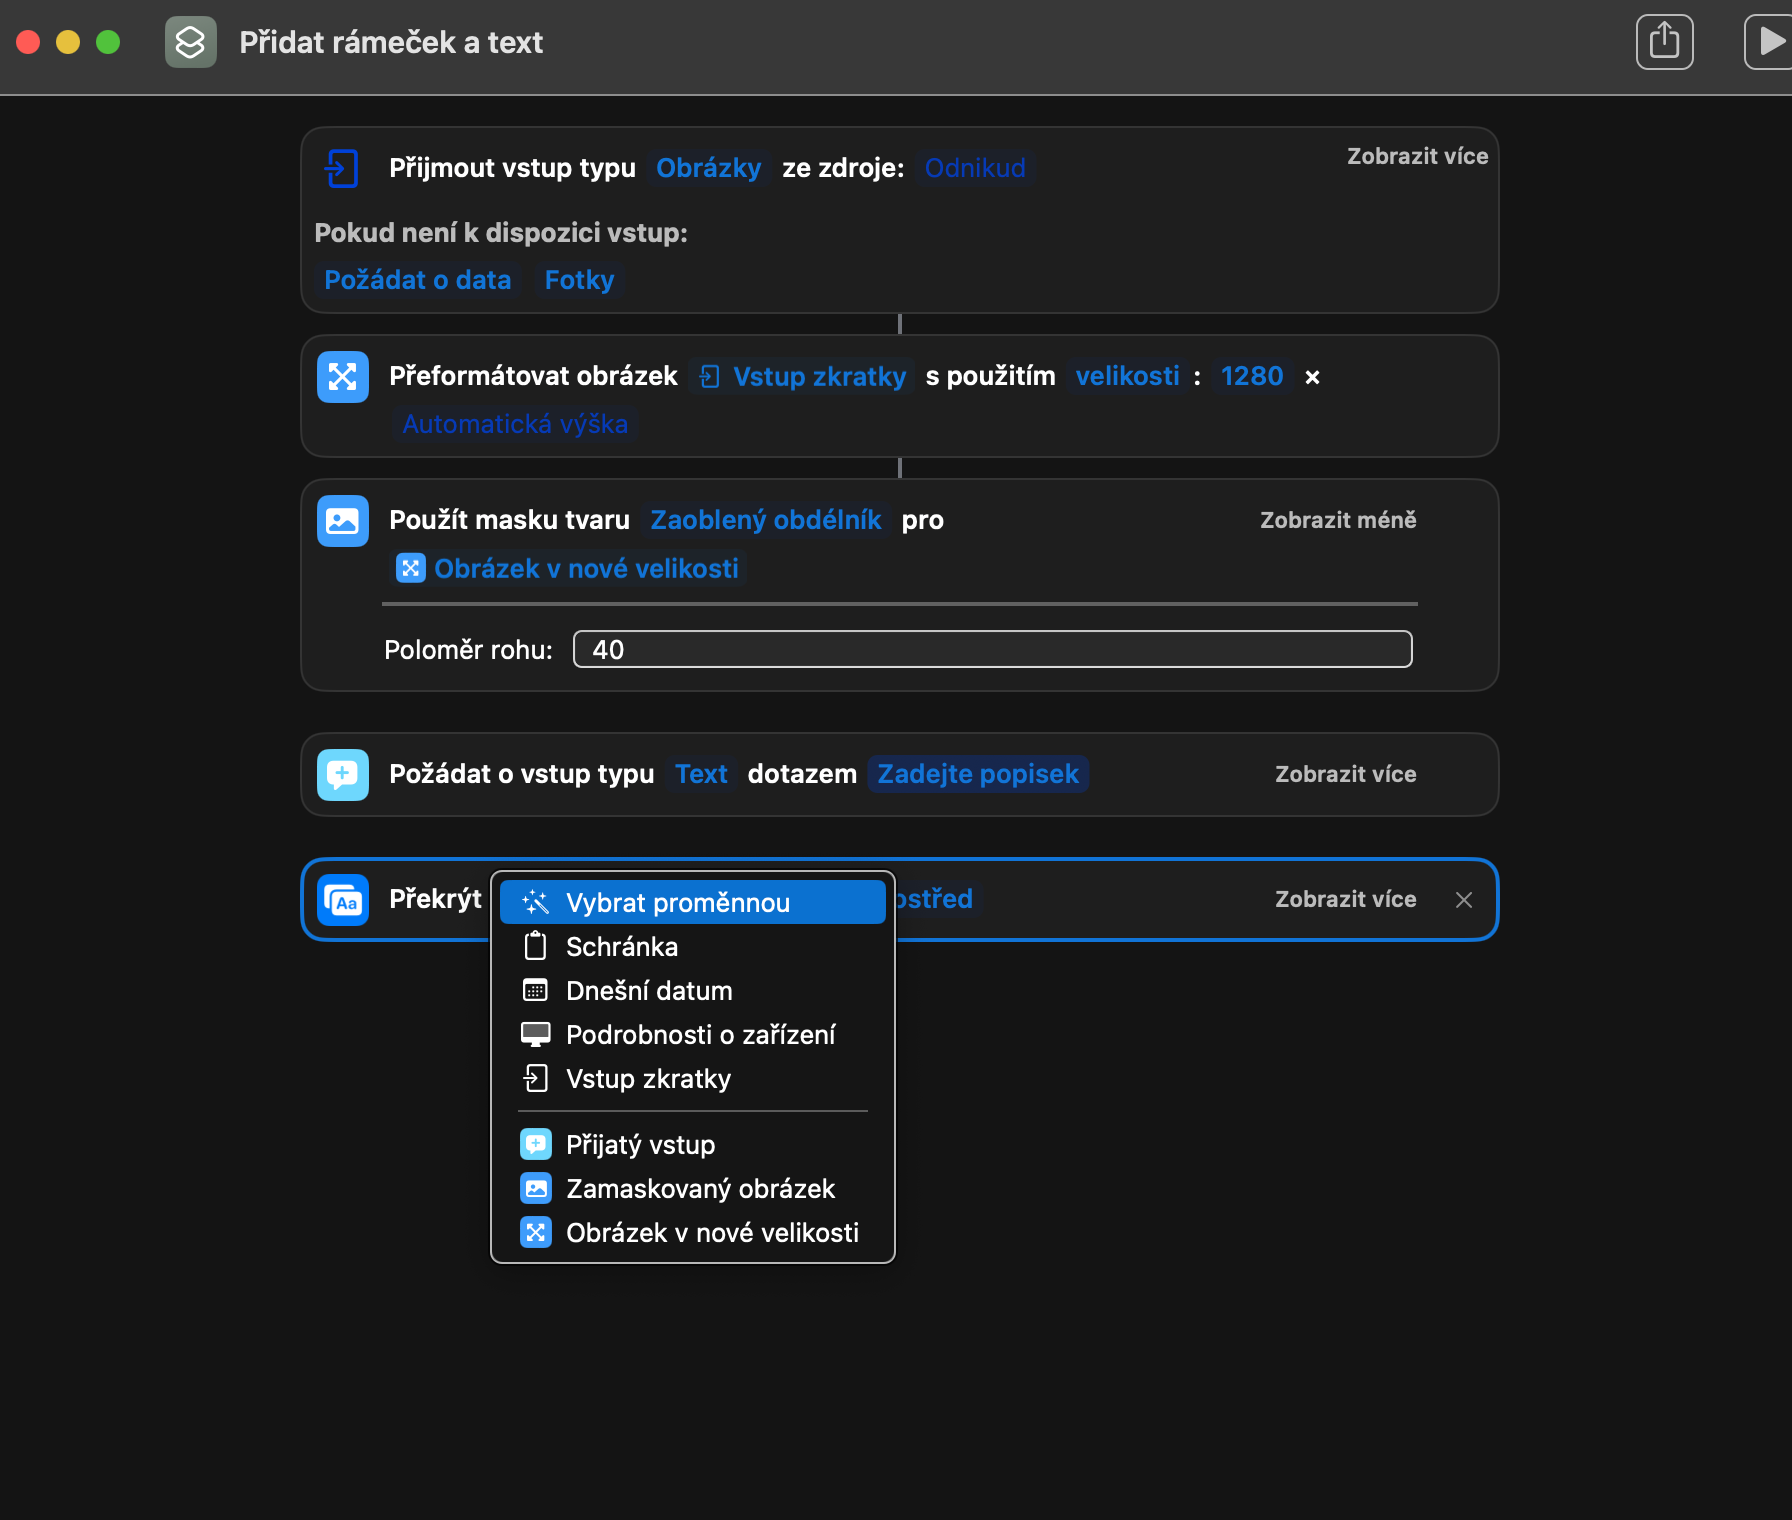Click the Share shortcut icon
Screen dimensions: 1792x1520
coord(1664,42)
